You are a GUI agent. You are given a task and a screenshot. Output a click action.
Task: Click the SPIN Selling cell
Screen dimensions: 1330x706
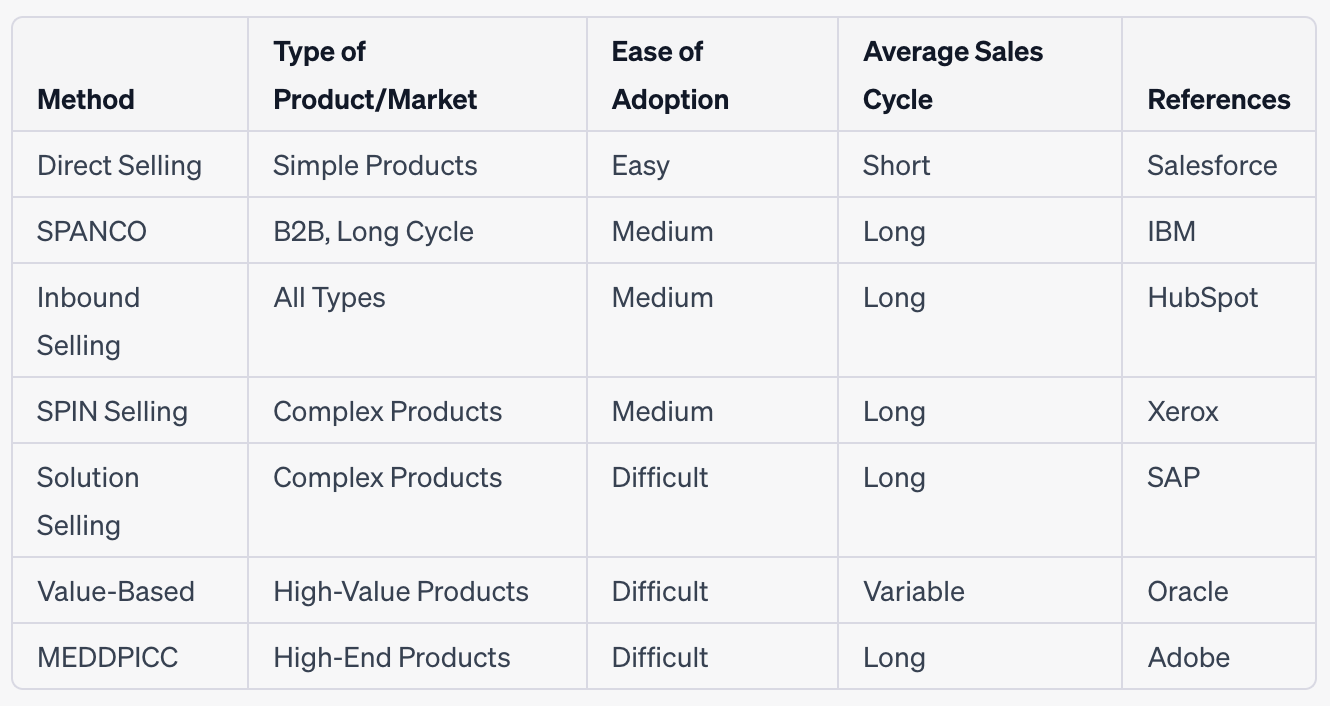click(x=112, y=411)
